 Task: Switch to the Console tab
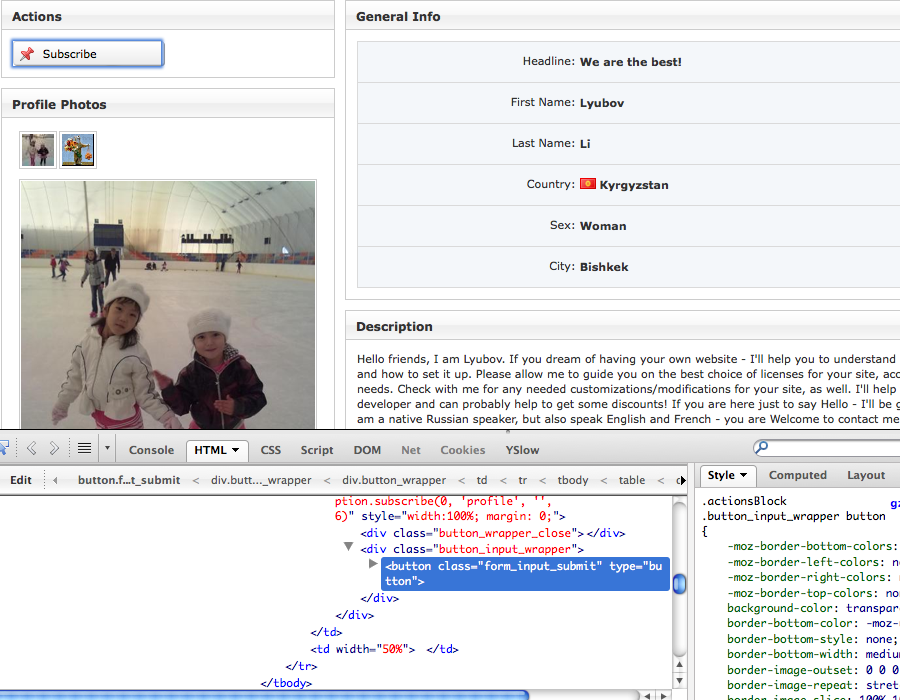[x=151, y=450]
